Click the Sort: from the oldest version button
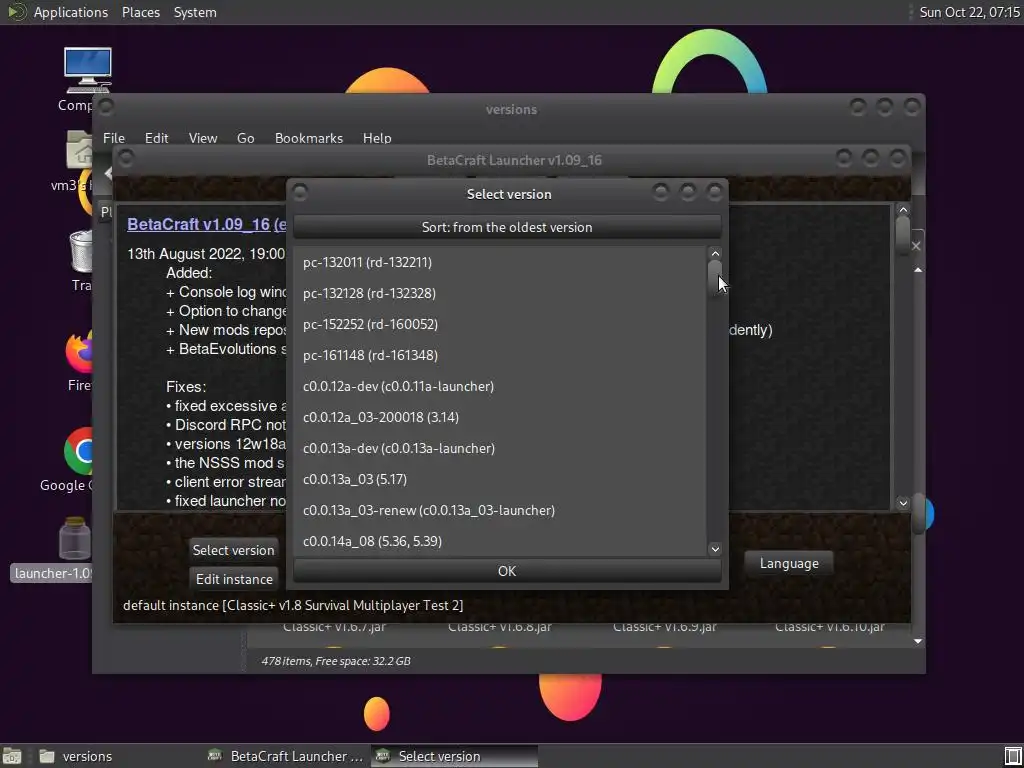The image size is (1024, 768). 507,227
